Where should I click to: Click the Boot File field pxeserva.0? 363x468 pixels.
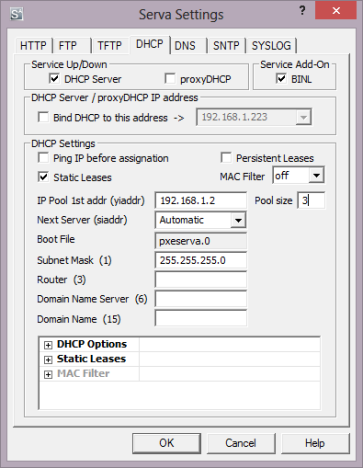(x=201, y=241)
